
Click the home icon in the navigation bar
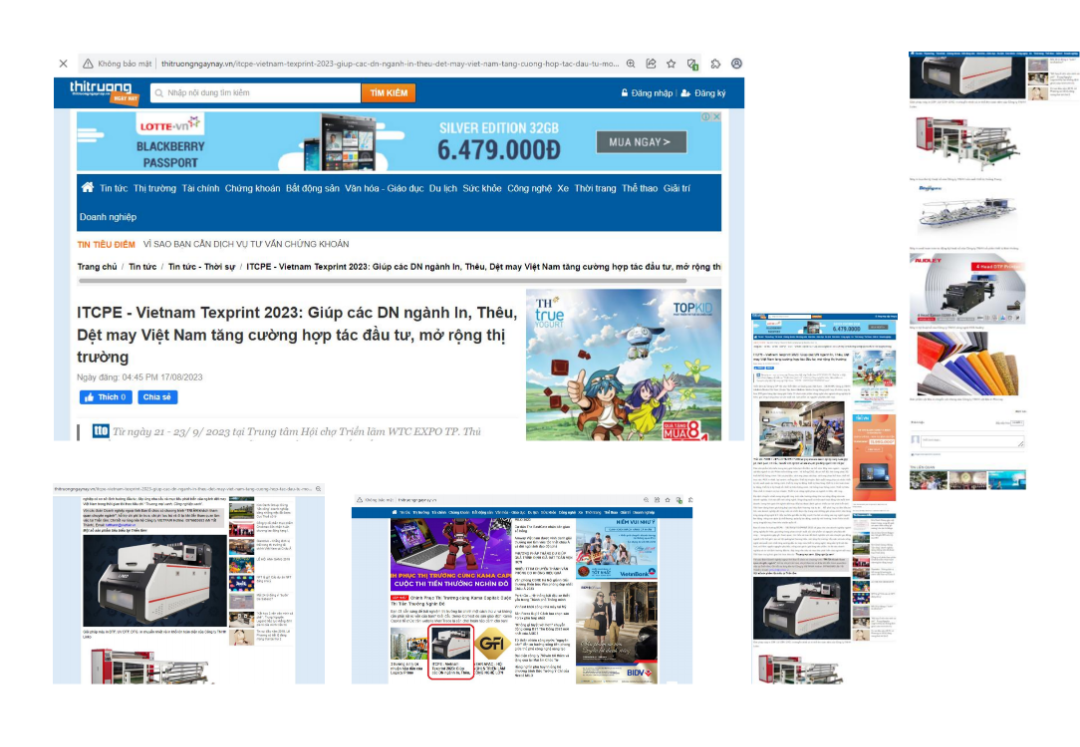tap(87, 188)
